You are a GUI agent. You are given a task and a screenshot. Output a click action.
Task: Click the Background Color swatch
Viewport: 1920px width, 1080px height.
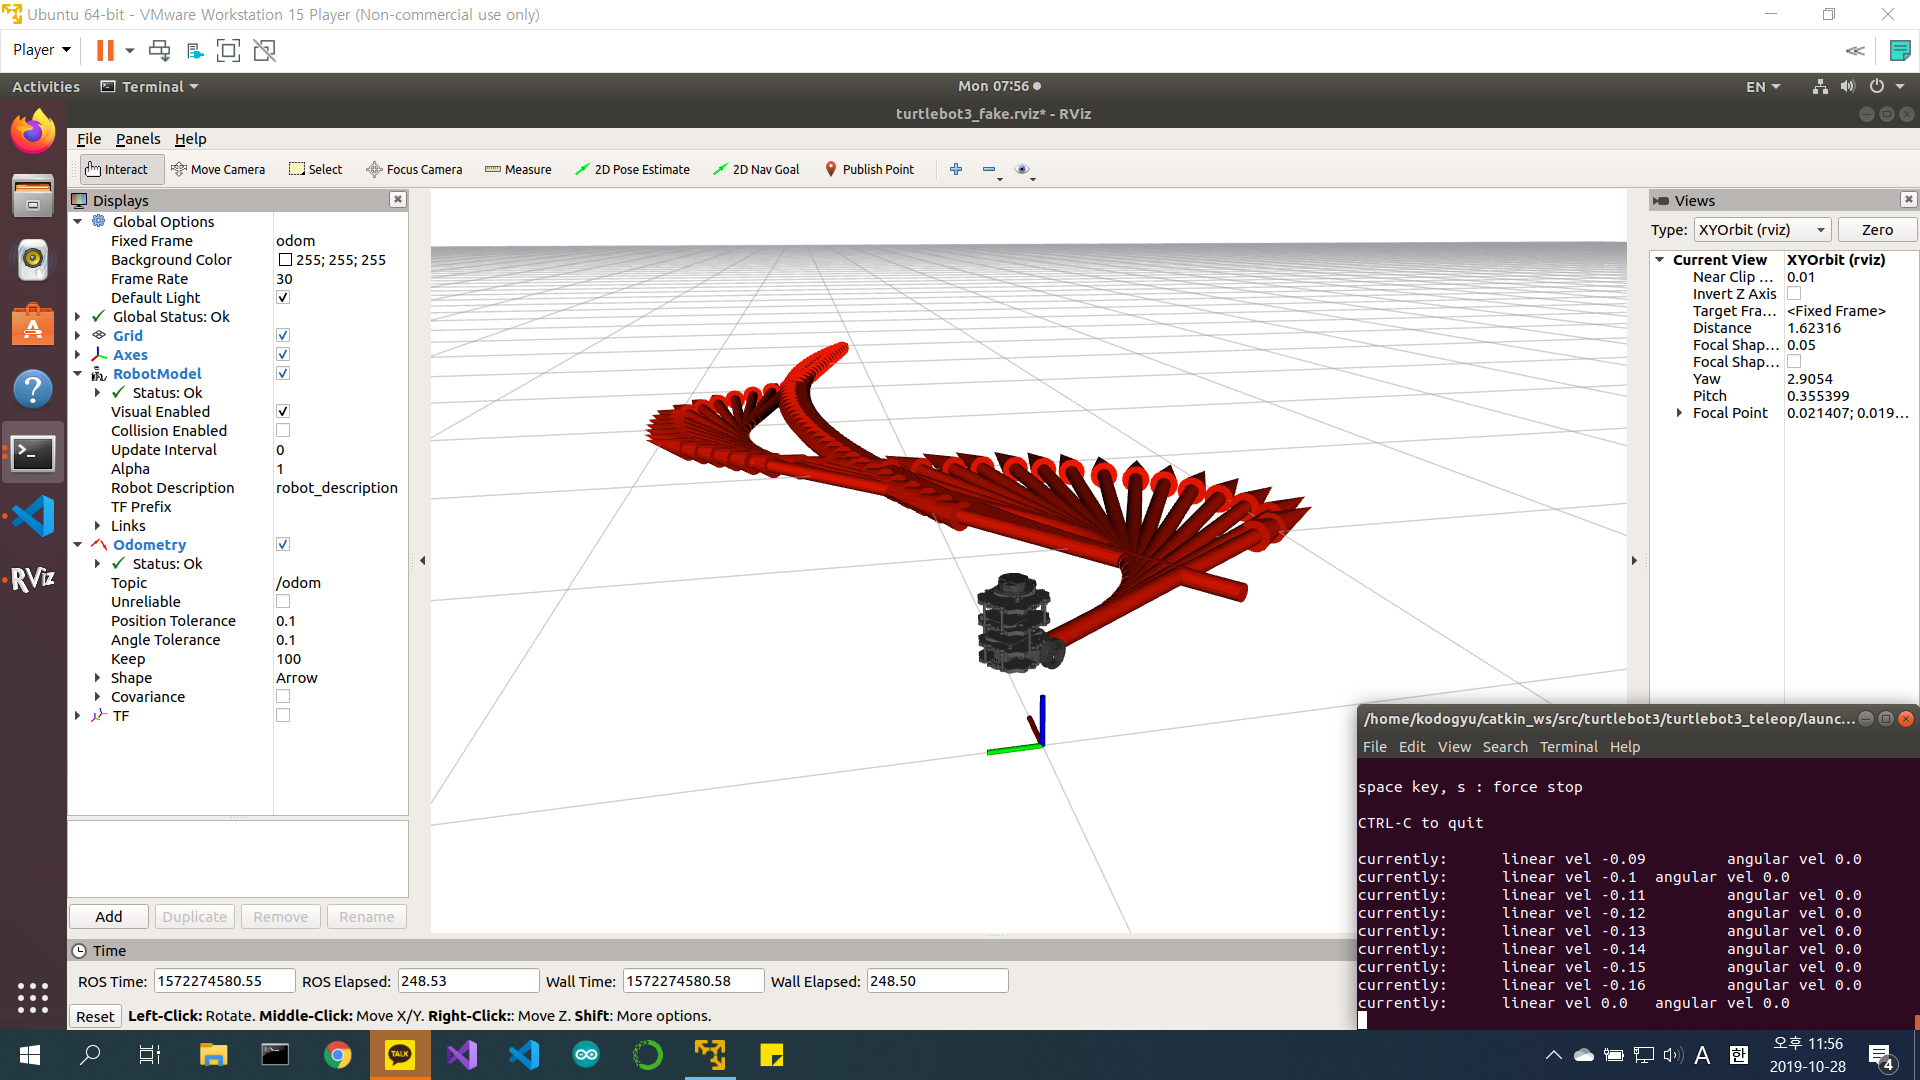[285, 260]
